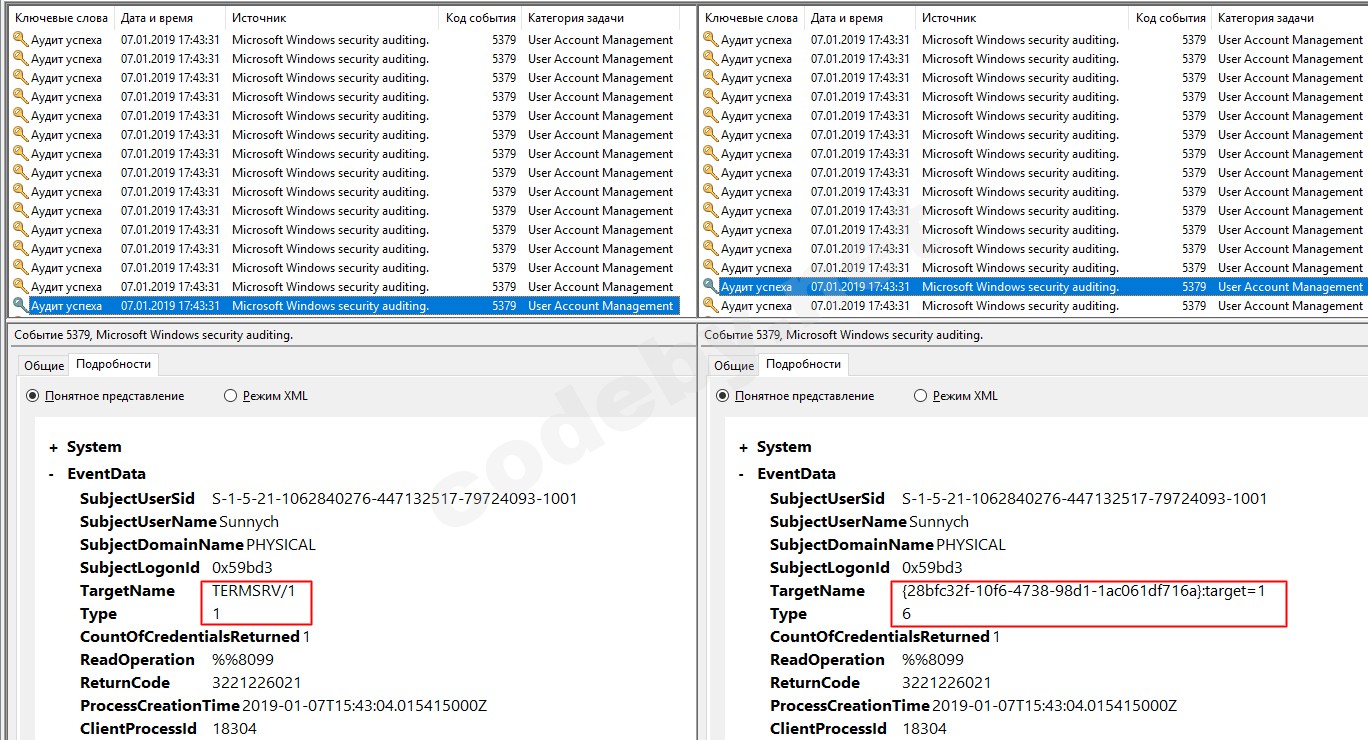Open the 'Подробности' tab in right pane
Viewport: 1368px width, 740px height.
(804, 364)
